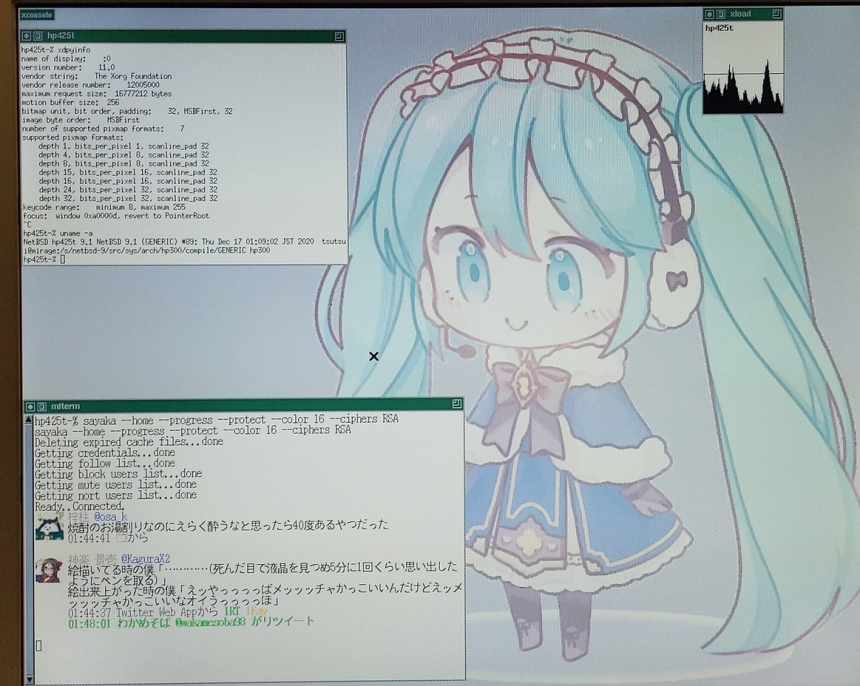Click the @wakamesoba98 retweeter name
The height and width of the screenshot is (686, 860).
click(x=210, y=622)
